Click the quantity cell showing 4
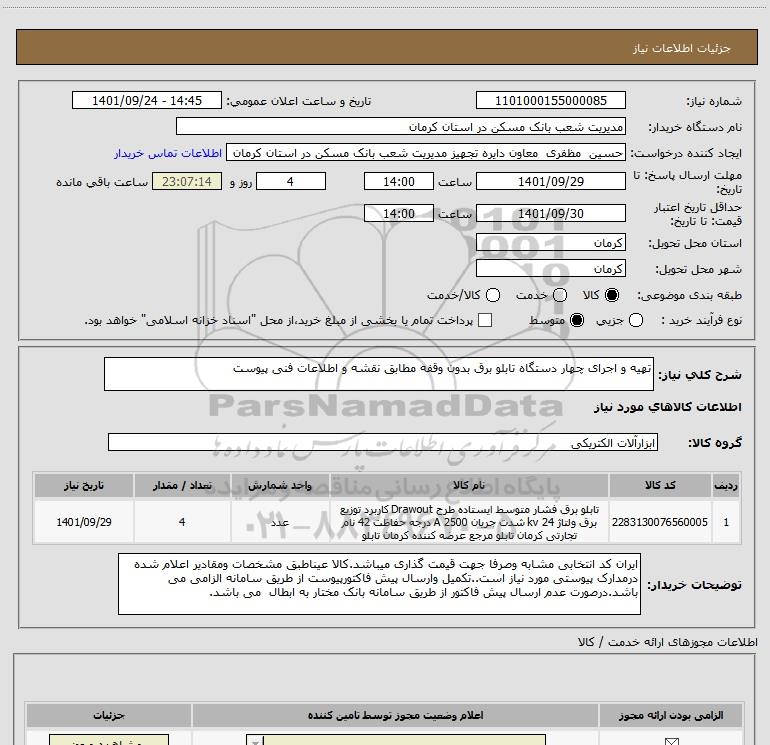 182,522
